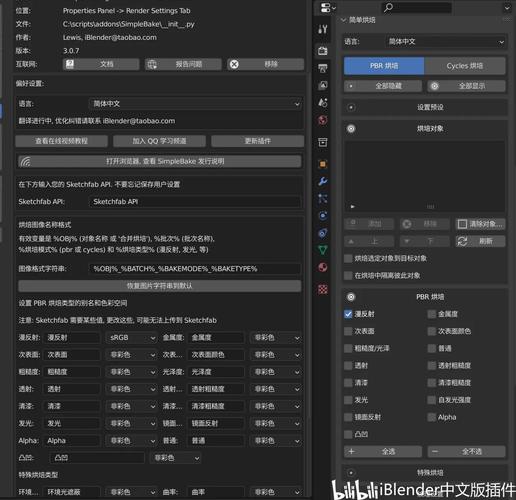The width and height of the screenshot is (516, 500).
Task: Click the 移除 remove addon button
Action: (265, 64)
